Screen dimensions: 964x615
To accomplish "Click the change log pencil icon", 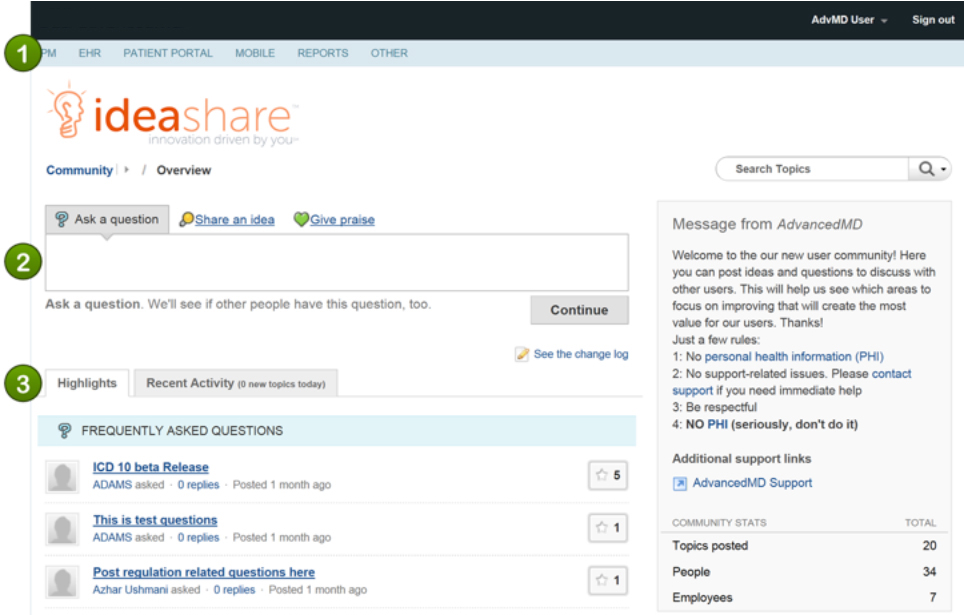I will tap(522, 354).
